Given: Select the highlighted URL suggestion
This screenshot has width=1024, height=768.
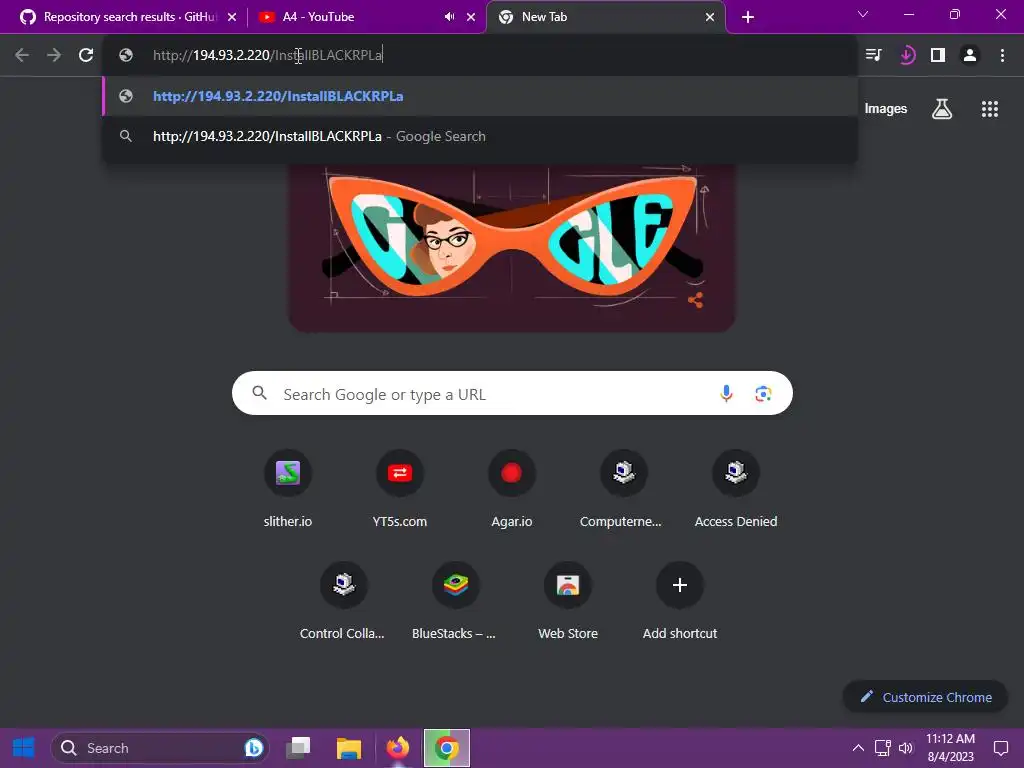Looking at the screenshot, I should click(480, 96).
